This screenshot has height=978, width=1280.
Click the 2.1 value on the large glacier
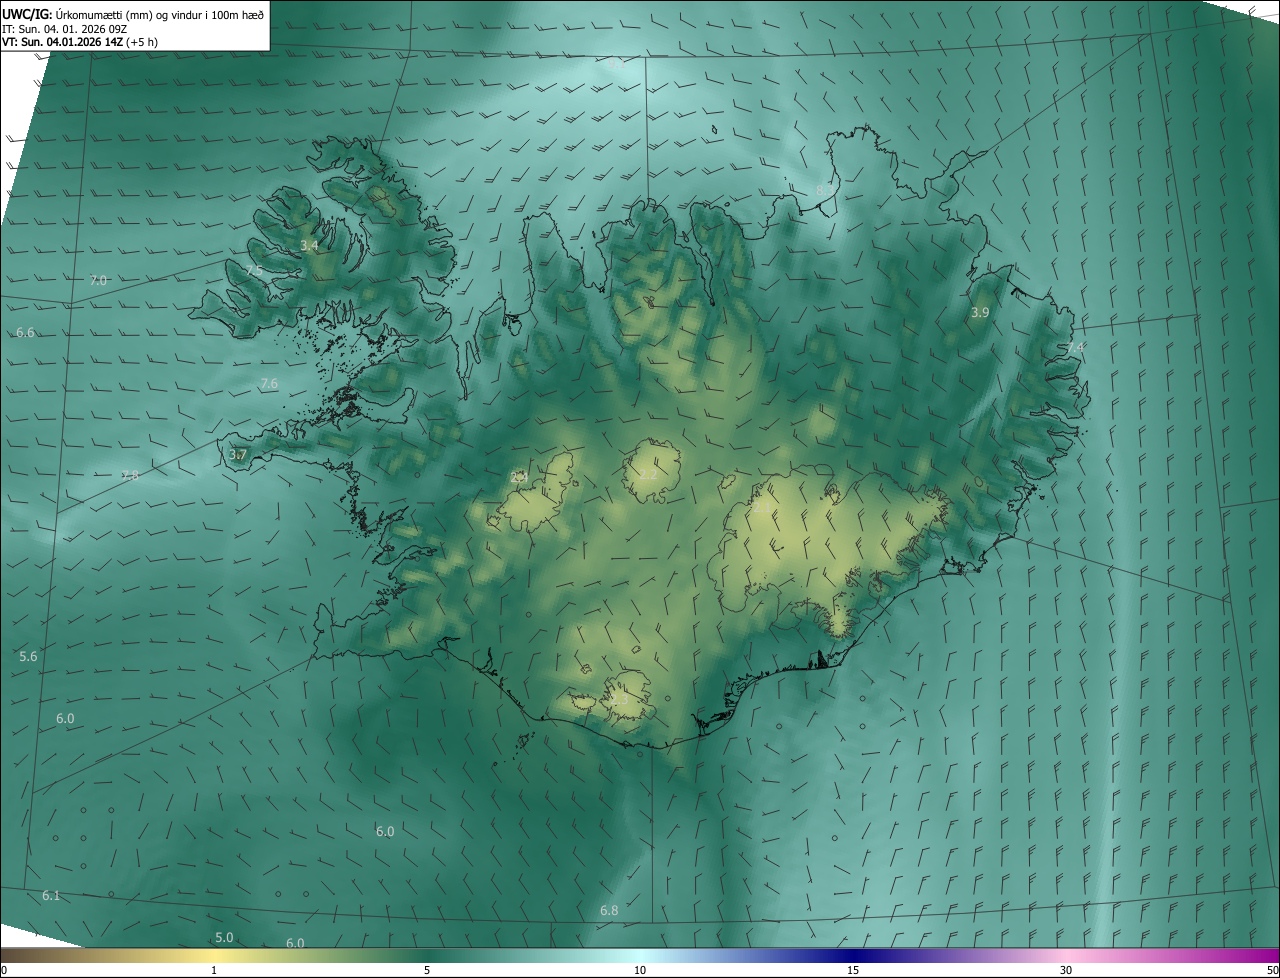click(x=762, y=509)
